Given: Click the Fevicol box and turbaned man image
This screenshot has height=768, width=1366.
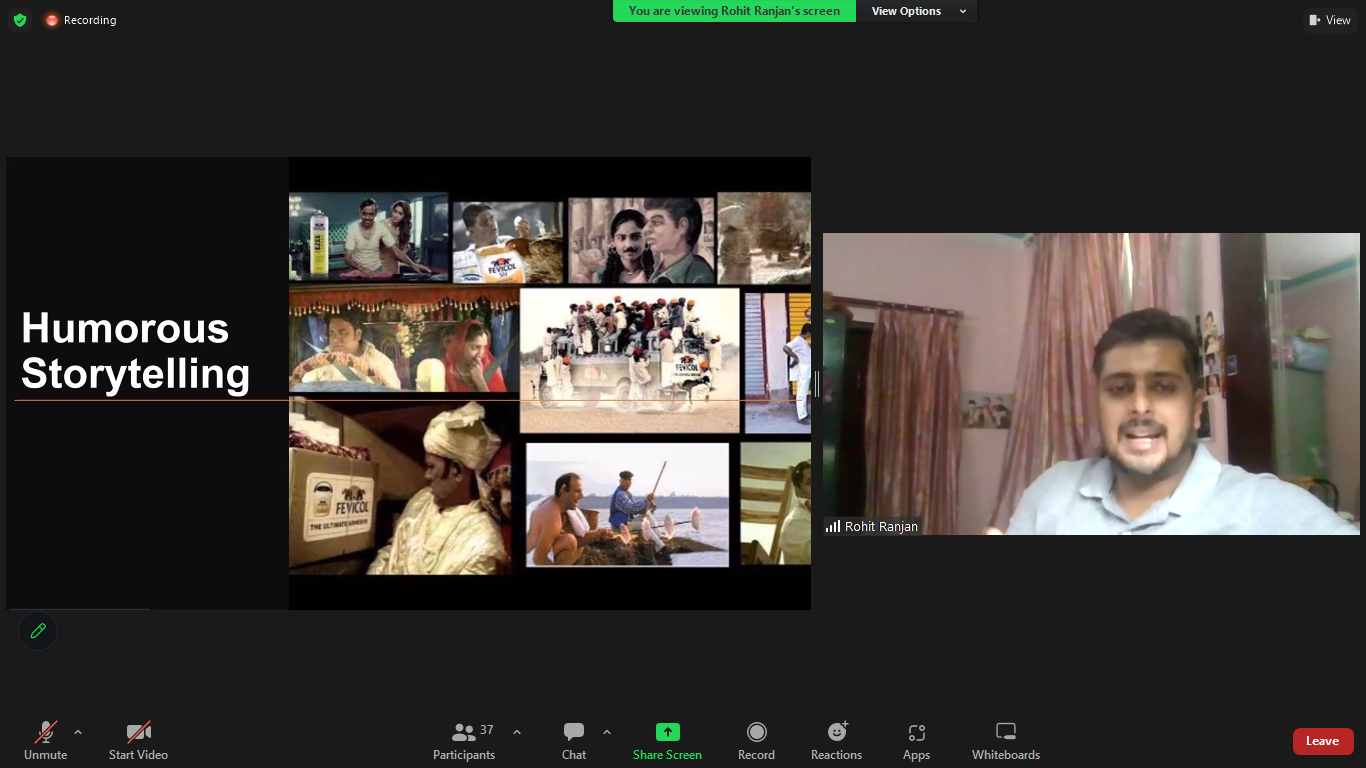Looking at the screenshot, I should click(x=400, y=485).
